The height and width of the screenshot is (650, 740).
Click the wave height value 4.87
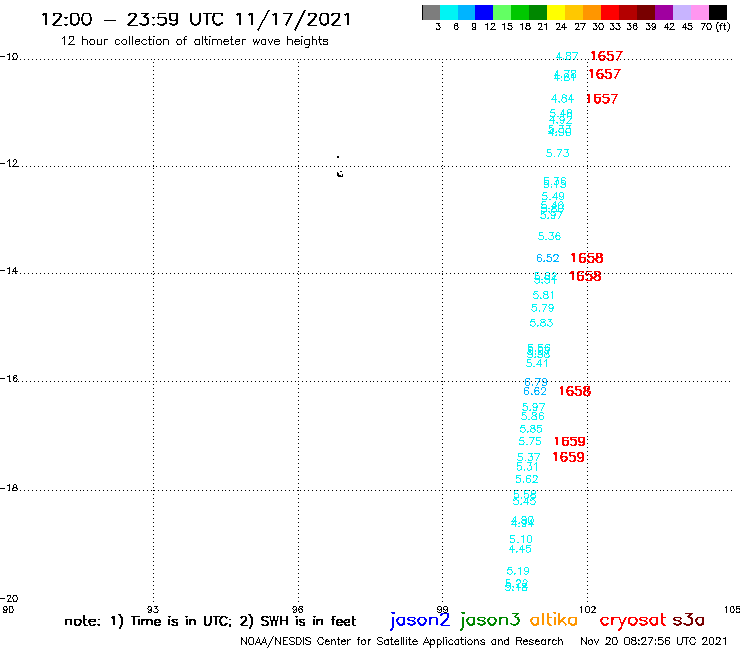(x=567, y=56)
